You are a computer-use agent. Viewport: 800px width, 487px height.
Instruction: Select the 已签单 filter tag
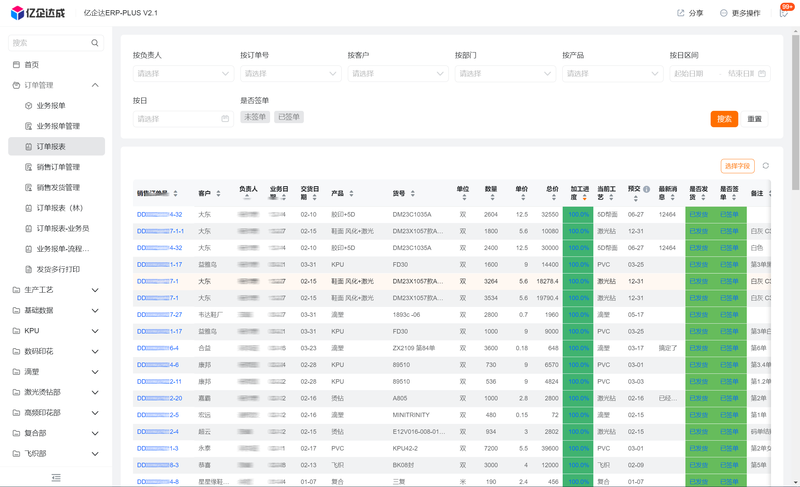[289, 117]
